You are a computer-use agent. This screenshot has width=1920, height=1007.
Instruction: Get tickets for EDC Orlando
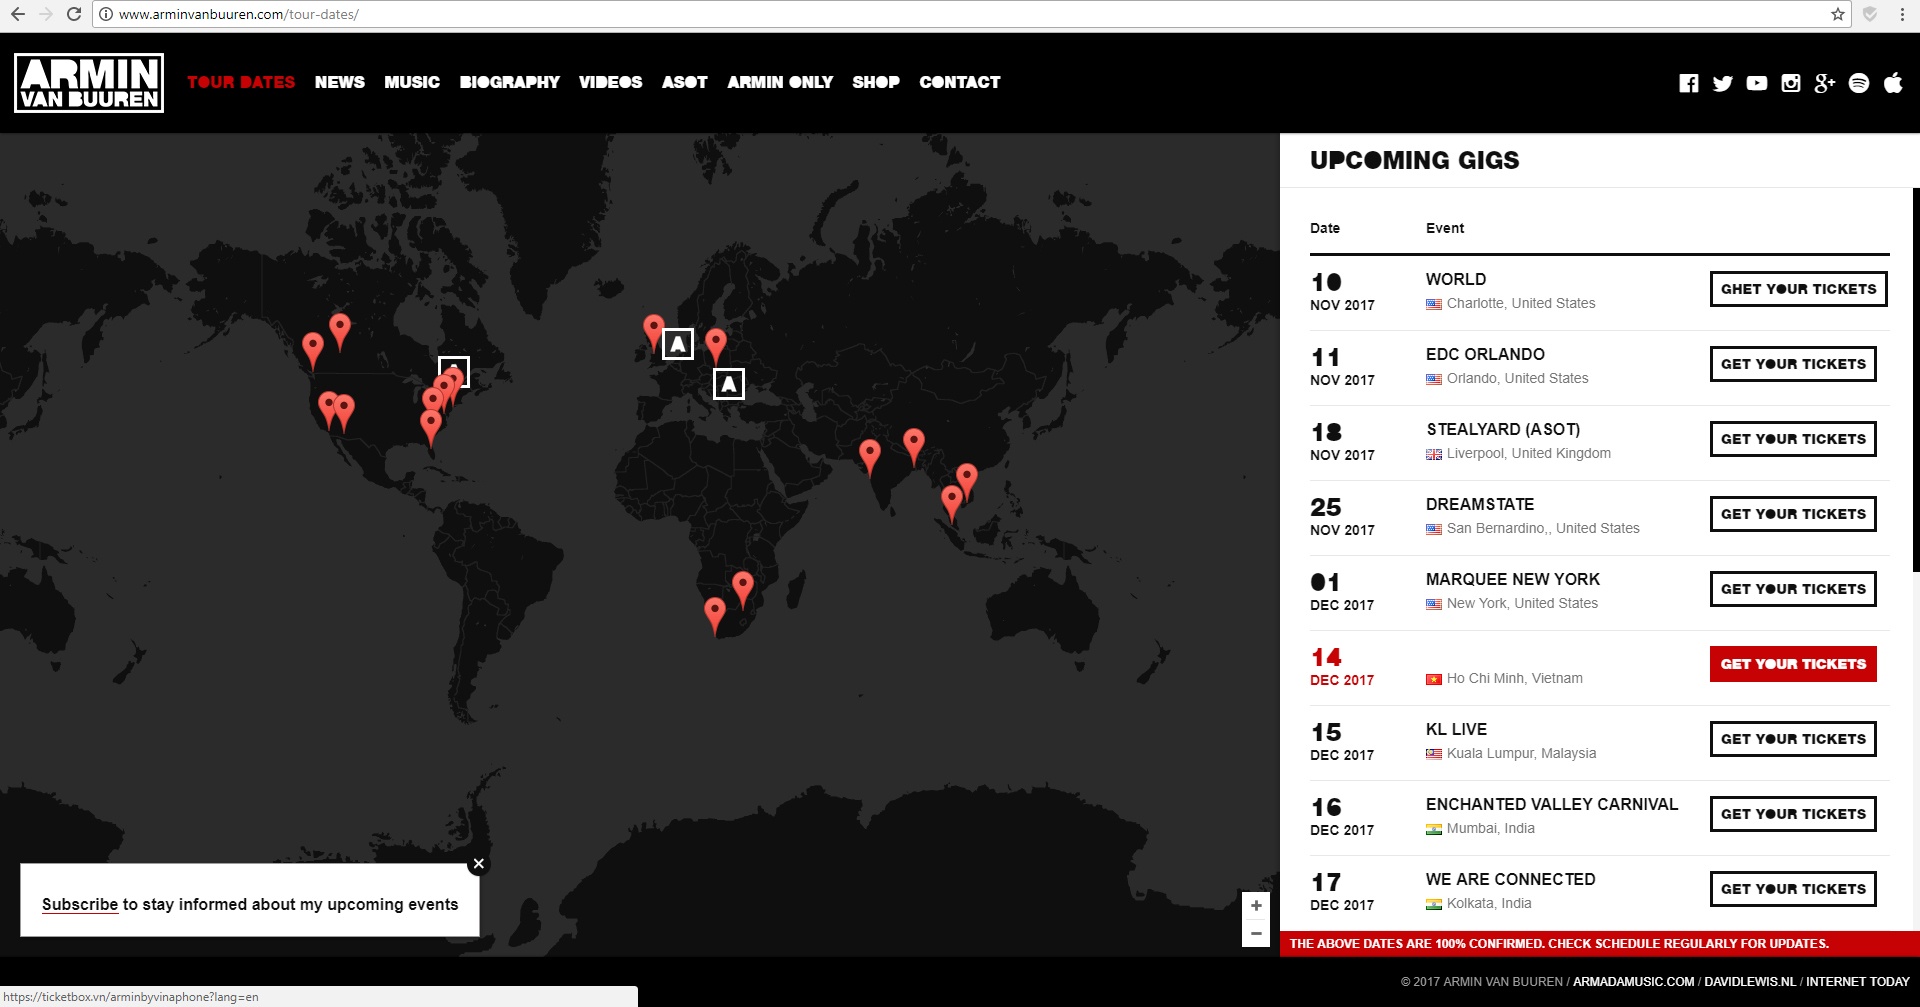pos(1792,364)
